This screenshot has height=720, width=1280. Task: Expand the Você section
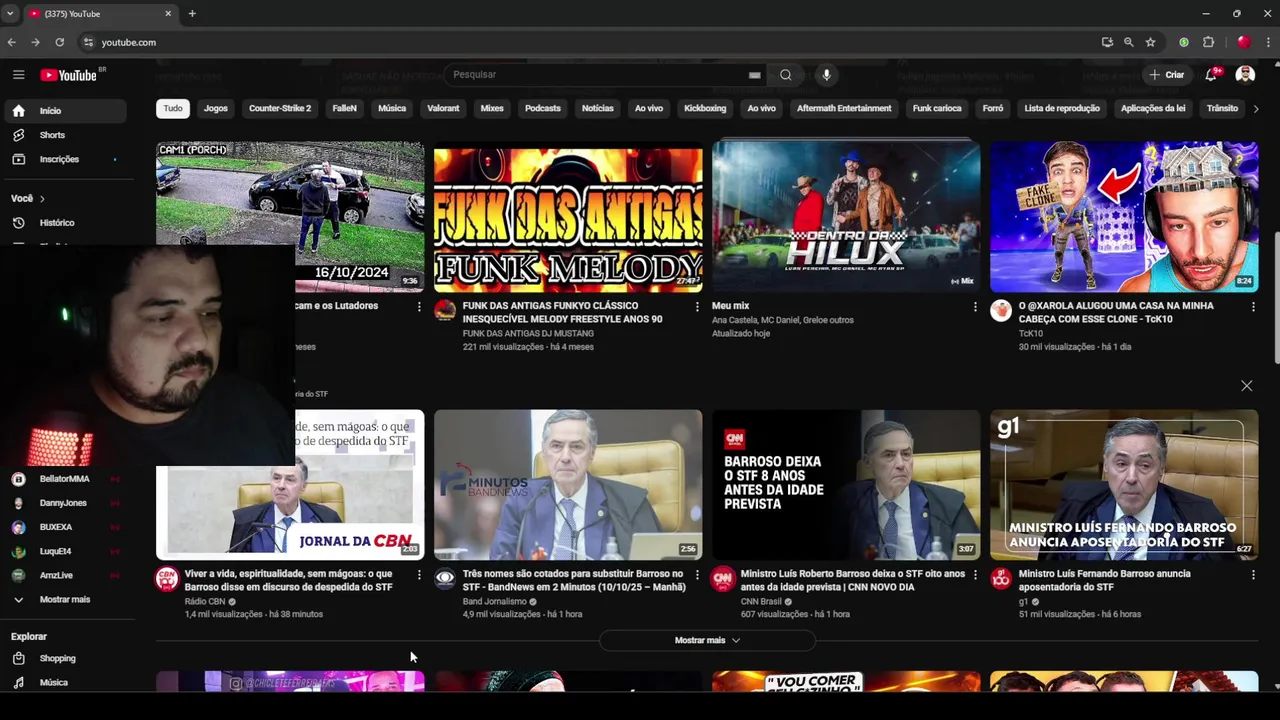tap(28, 199)
